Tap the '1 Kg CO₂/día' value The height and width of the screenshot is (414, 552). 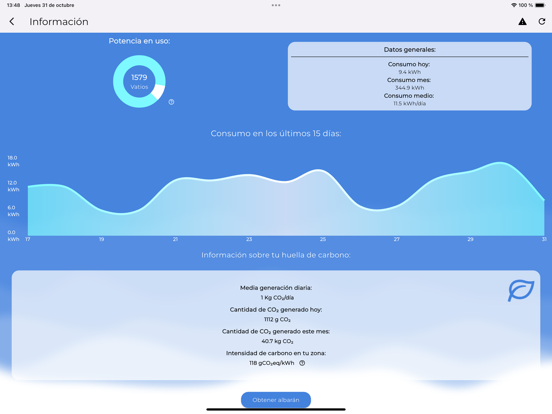(x=277, y=297)
